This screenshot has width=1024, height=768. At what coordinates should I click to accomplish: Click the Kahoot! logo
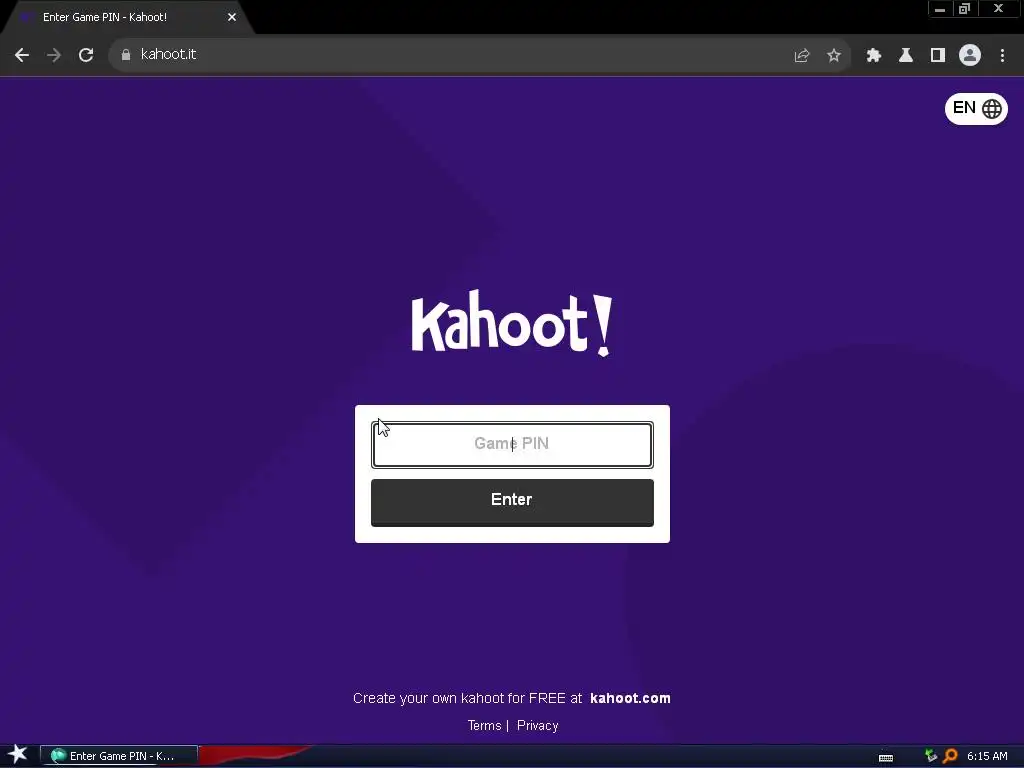(512, 323)
